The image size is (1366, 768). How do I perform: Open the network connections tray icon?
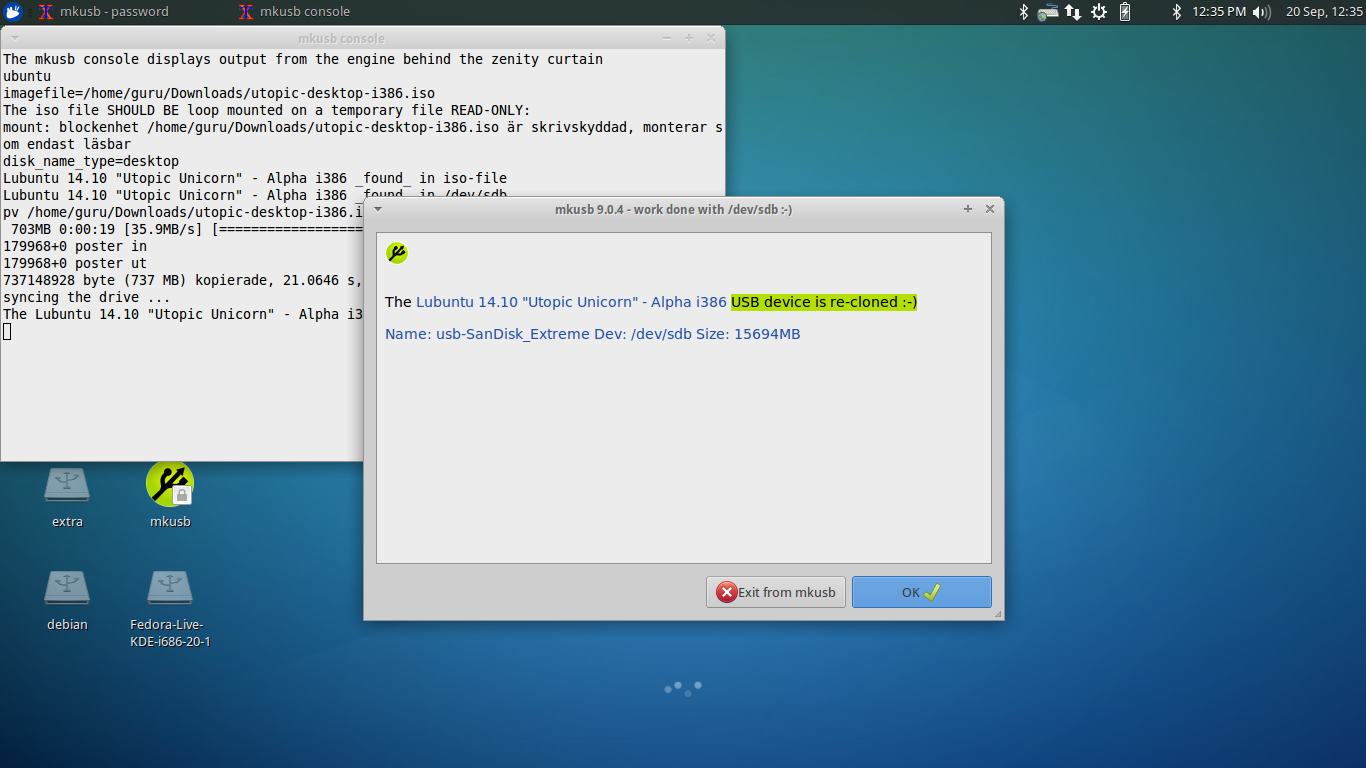[x=1073, y=12]
